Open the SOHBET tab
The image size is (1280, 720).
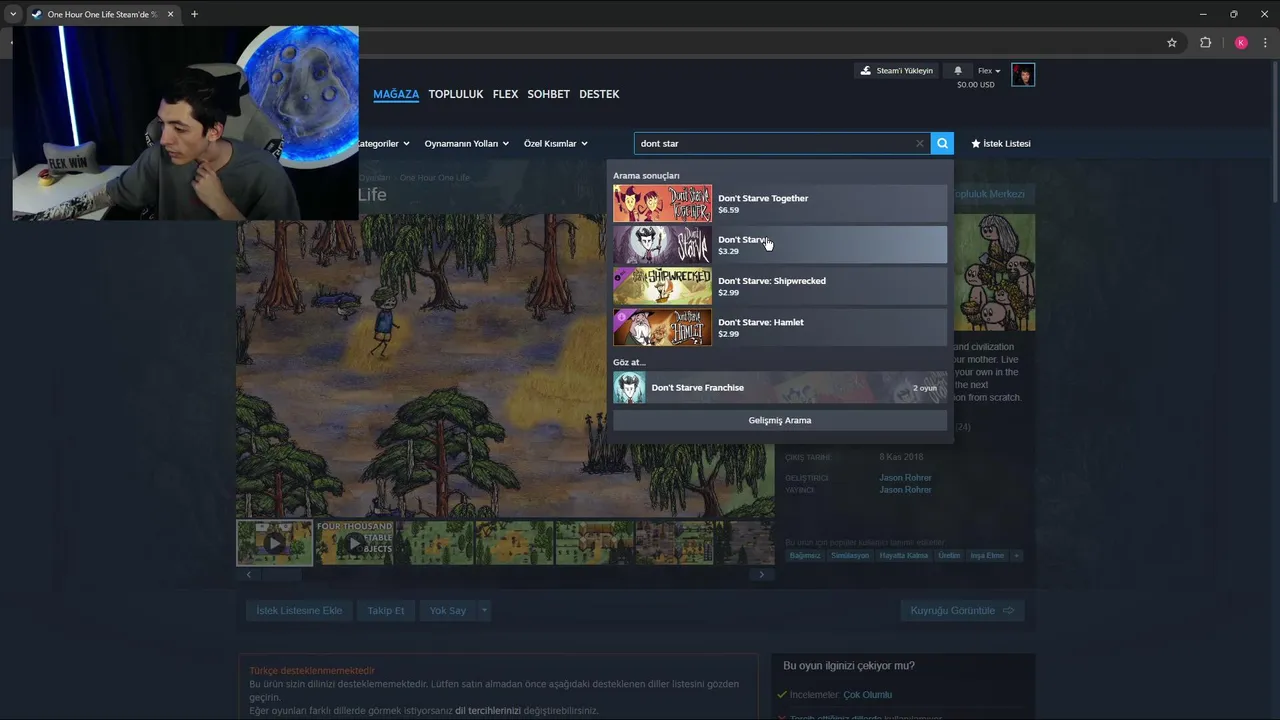548,94
